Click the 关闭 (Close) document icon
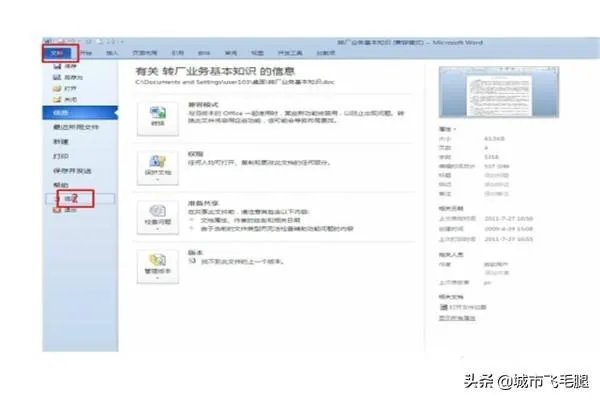Viewport: 600px width, 400px height. [57, 100]
